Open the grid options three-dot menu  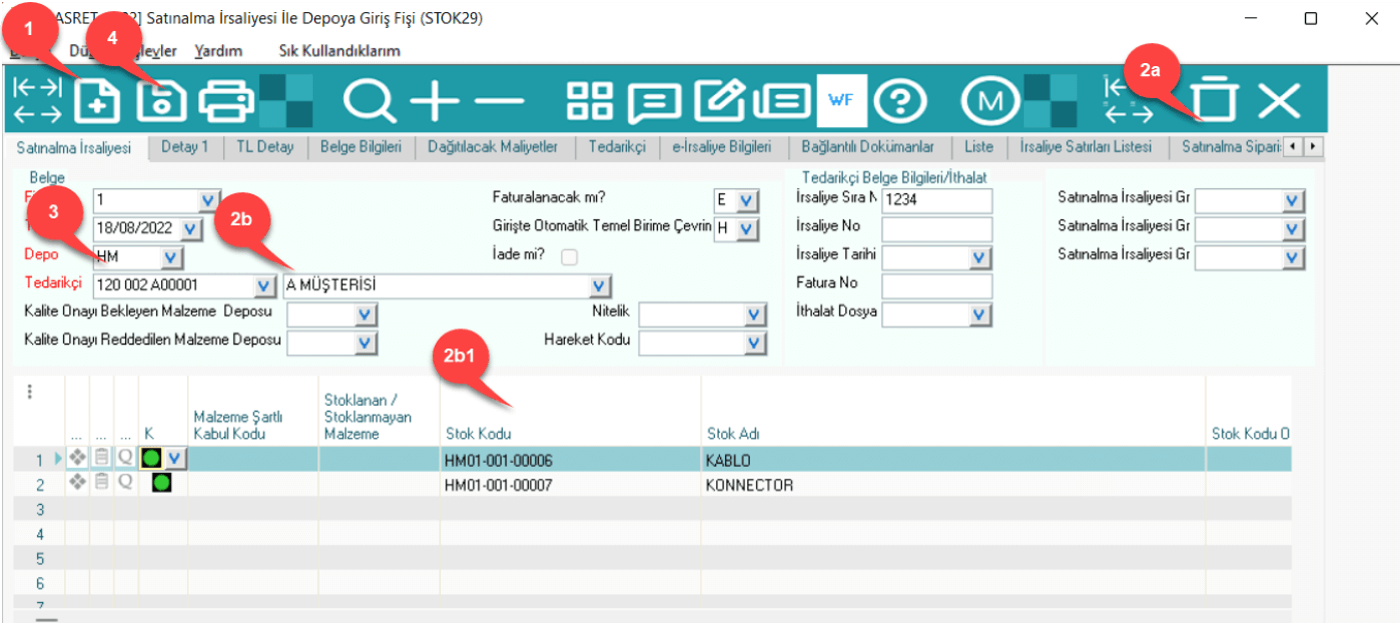point(31,392)
